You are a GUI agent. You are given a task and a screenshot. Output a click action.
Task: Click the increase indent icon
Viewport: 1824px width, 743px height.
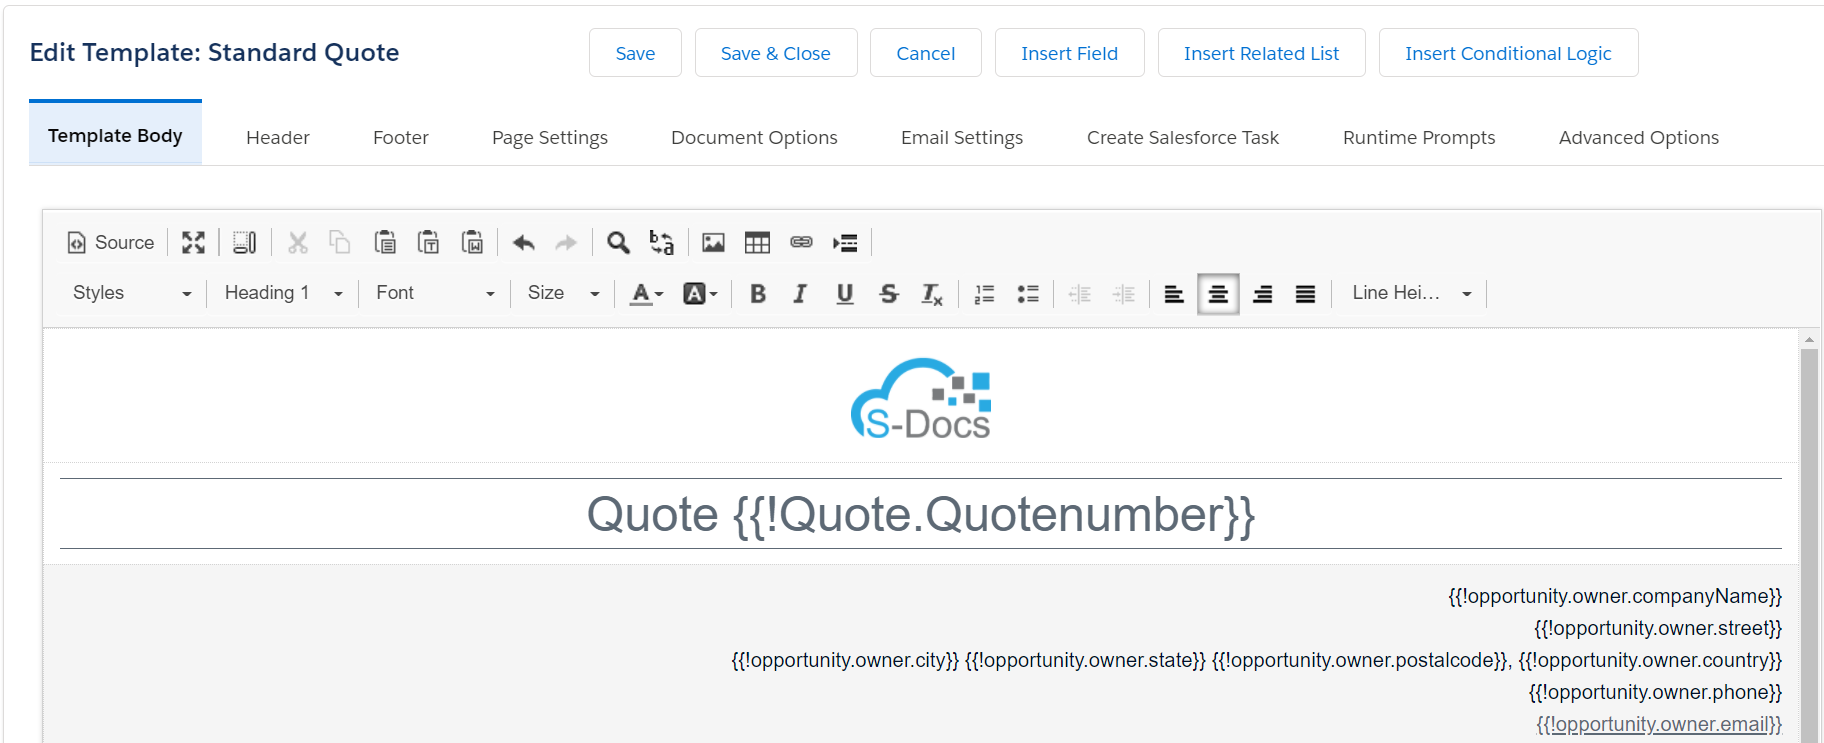click(x=1124, y=294)
